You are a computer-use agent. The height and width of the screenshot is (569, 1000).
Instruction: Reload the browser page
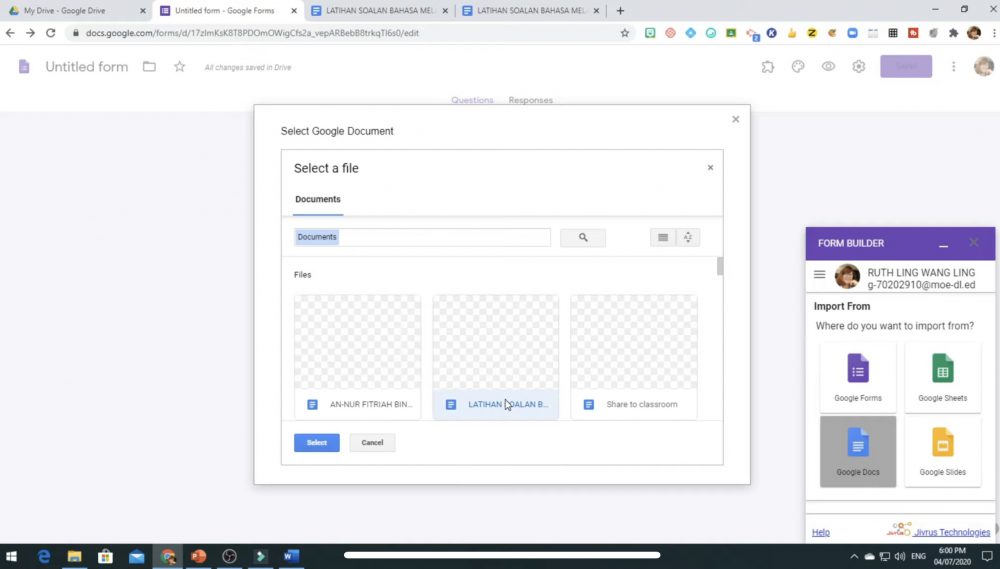pyautogui.click(x=50, y=33)
